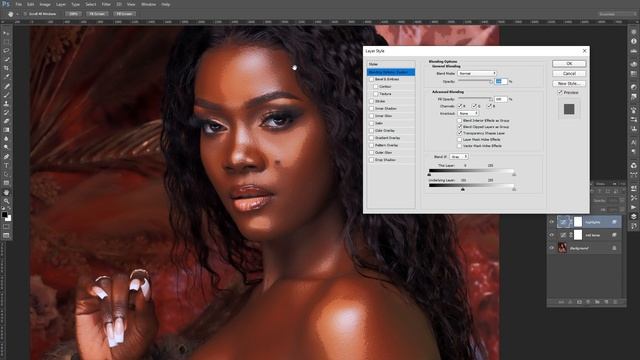
Task: Enable the Drop Shadow checkbox
Action: tap(371, 160)
